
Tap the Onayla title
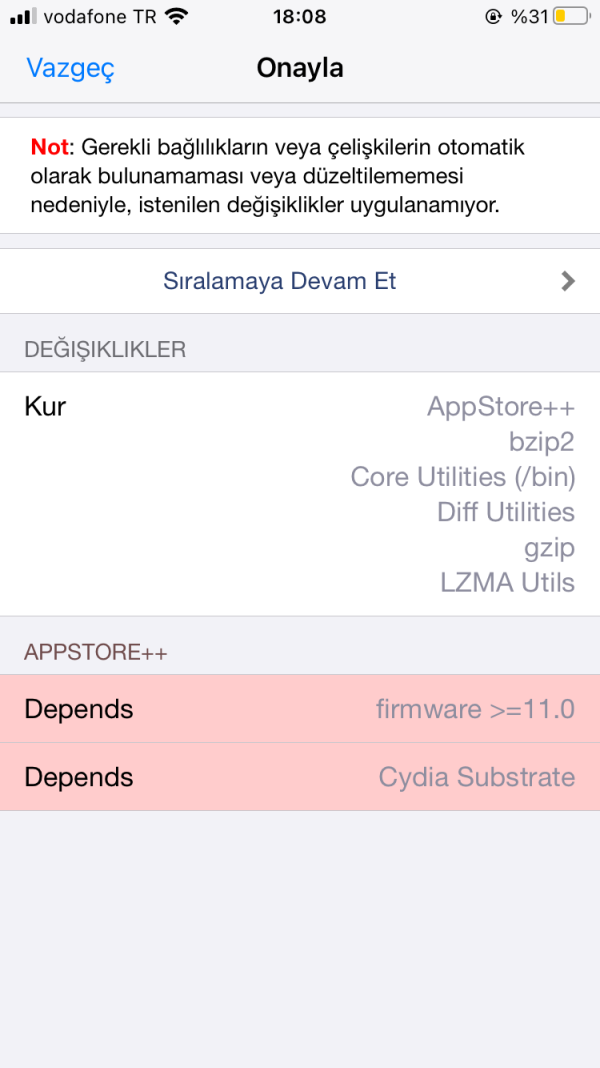(x=300, y=68)
